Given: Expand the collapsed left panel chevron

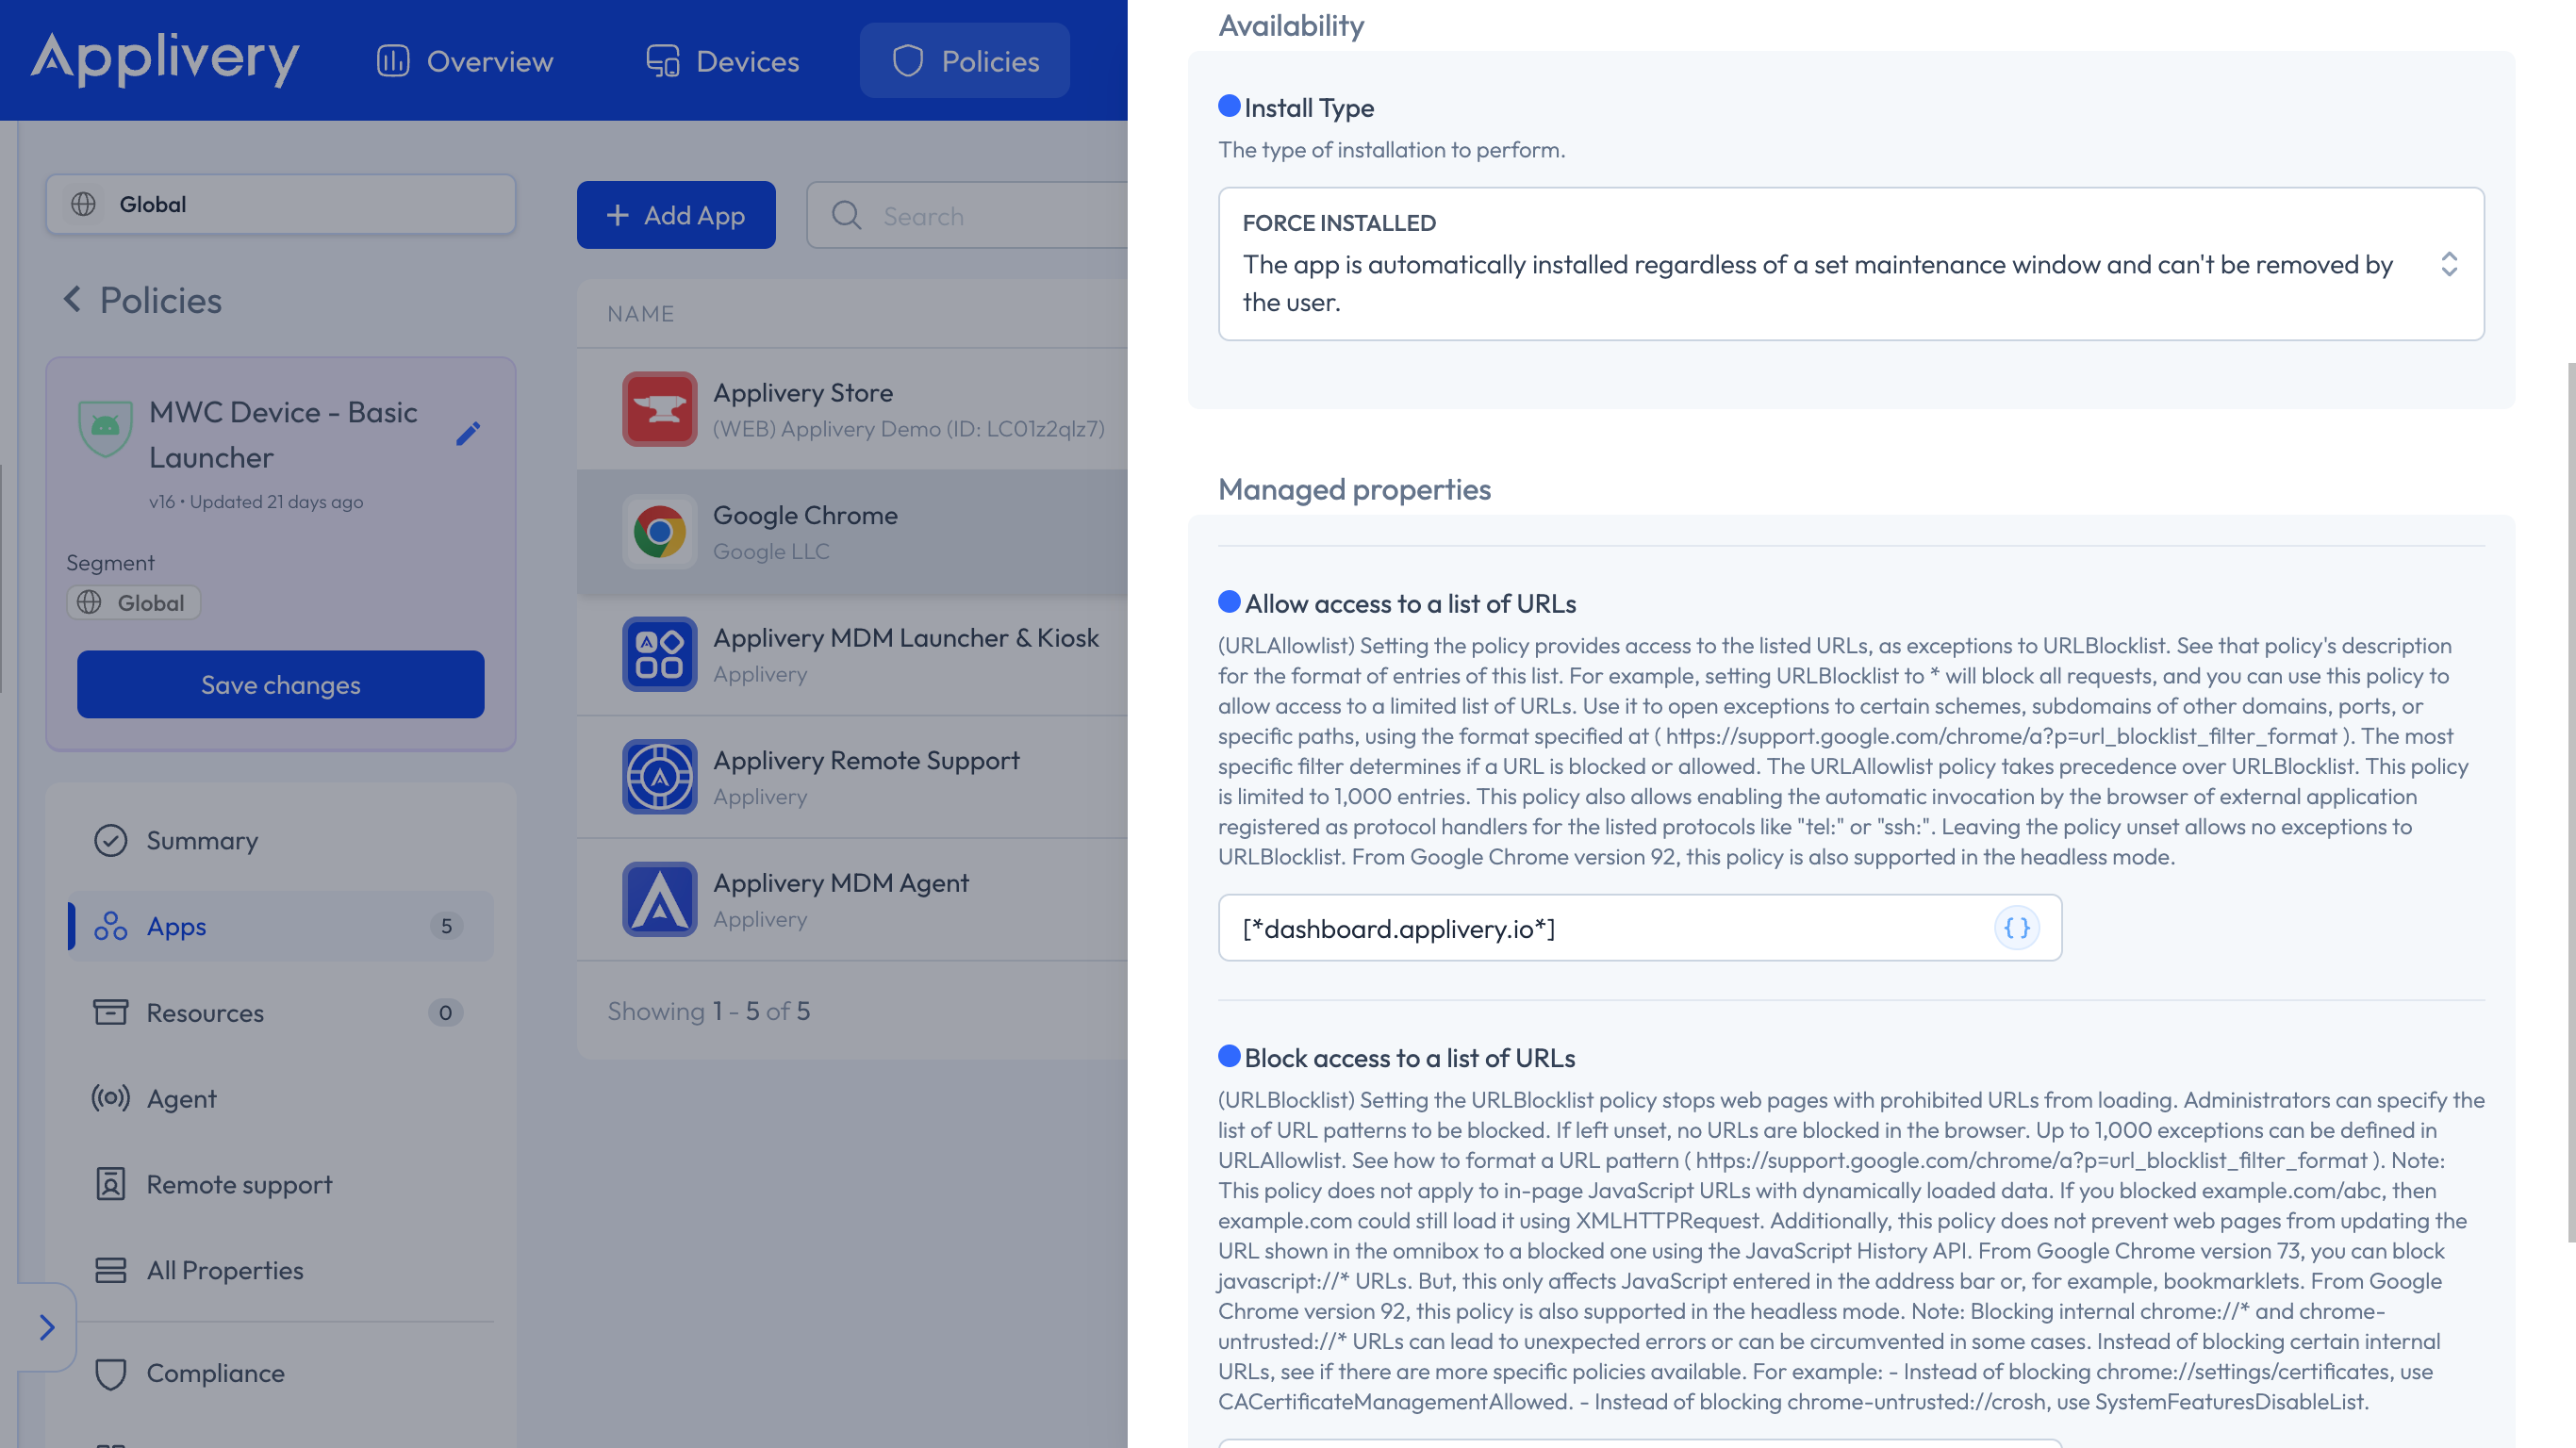Looking at the screenshot, I should 46,1327.
